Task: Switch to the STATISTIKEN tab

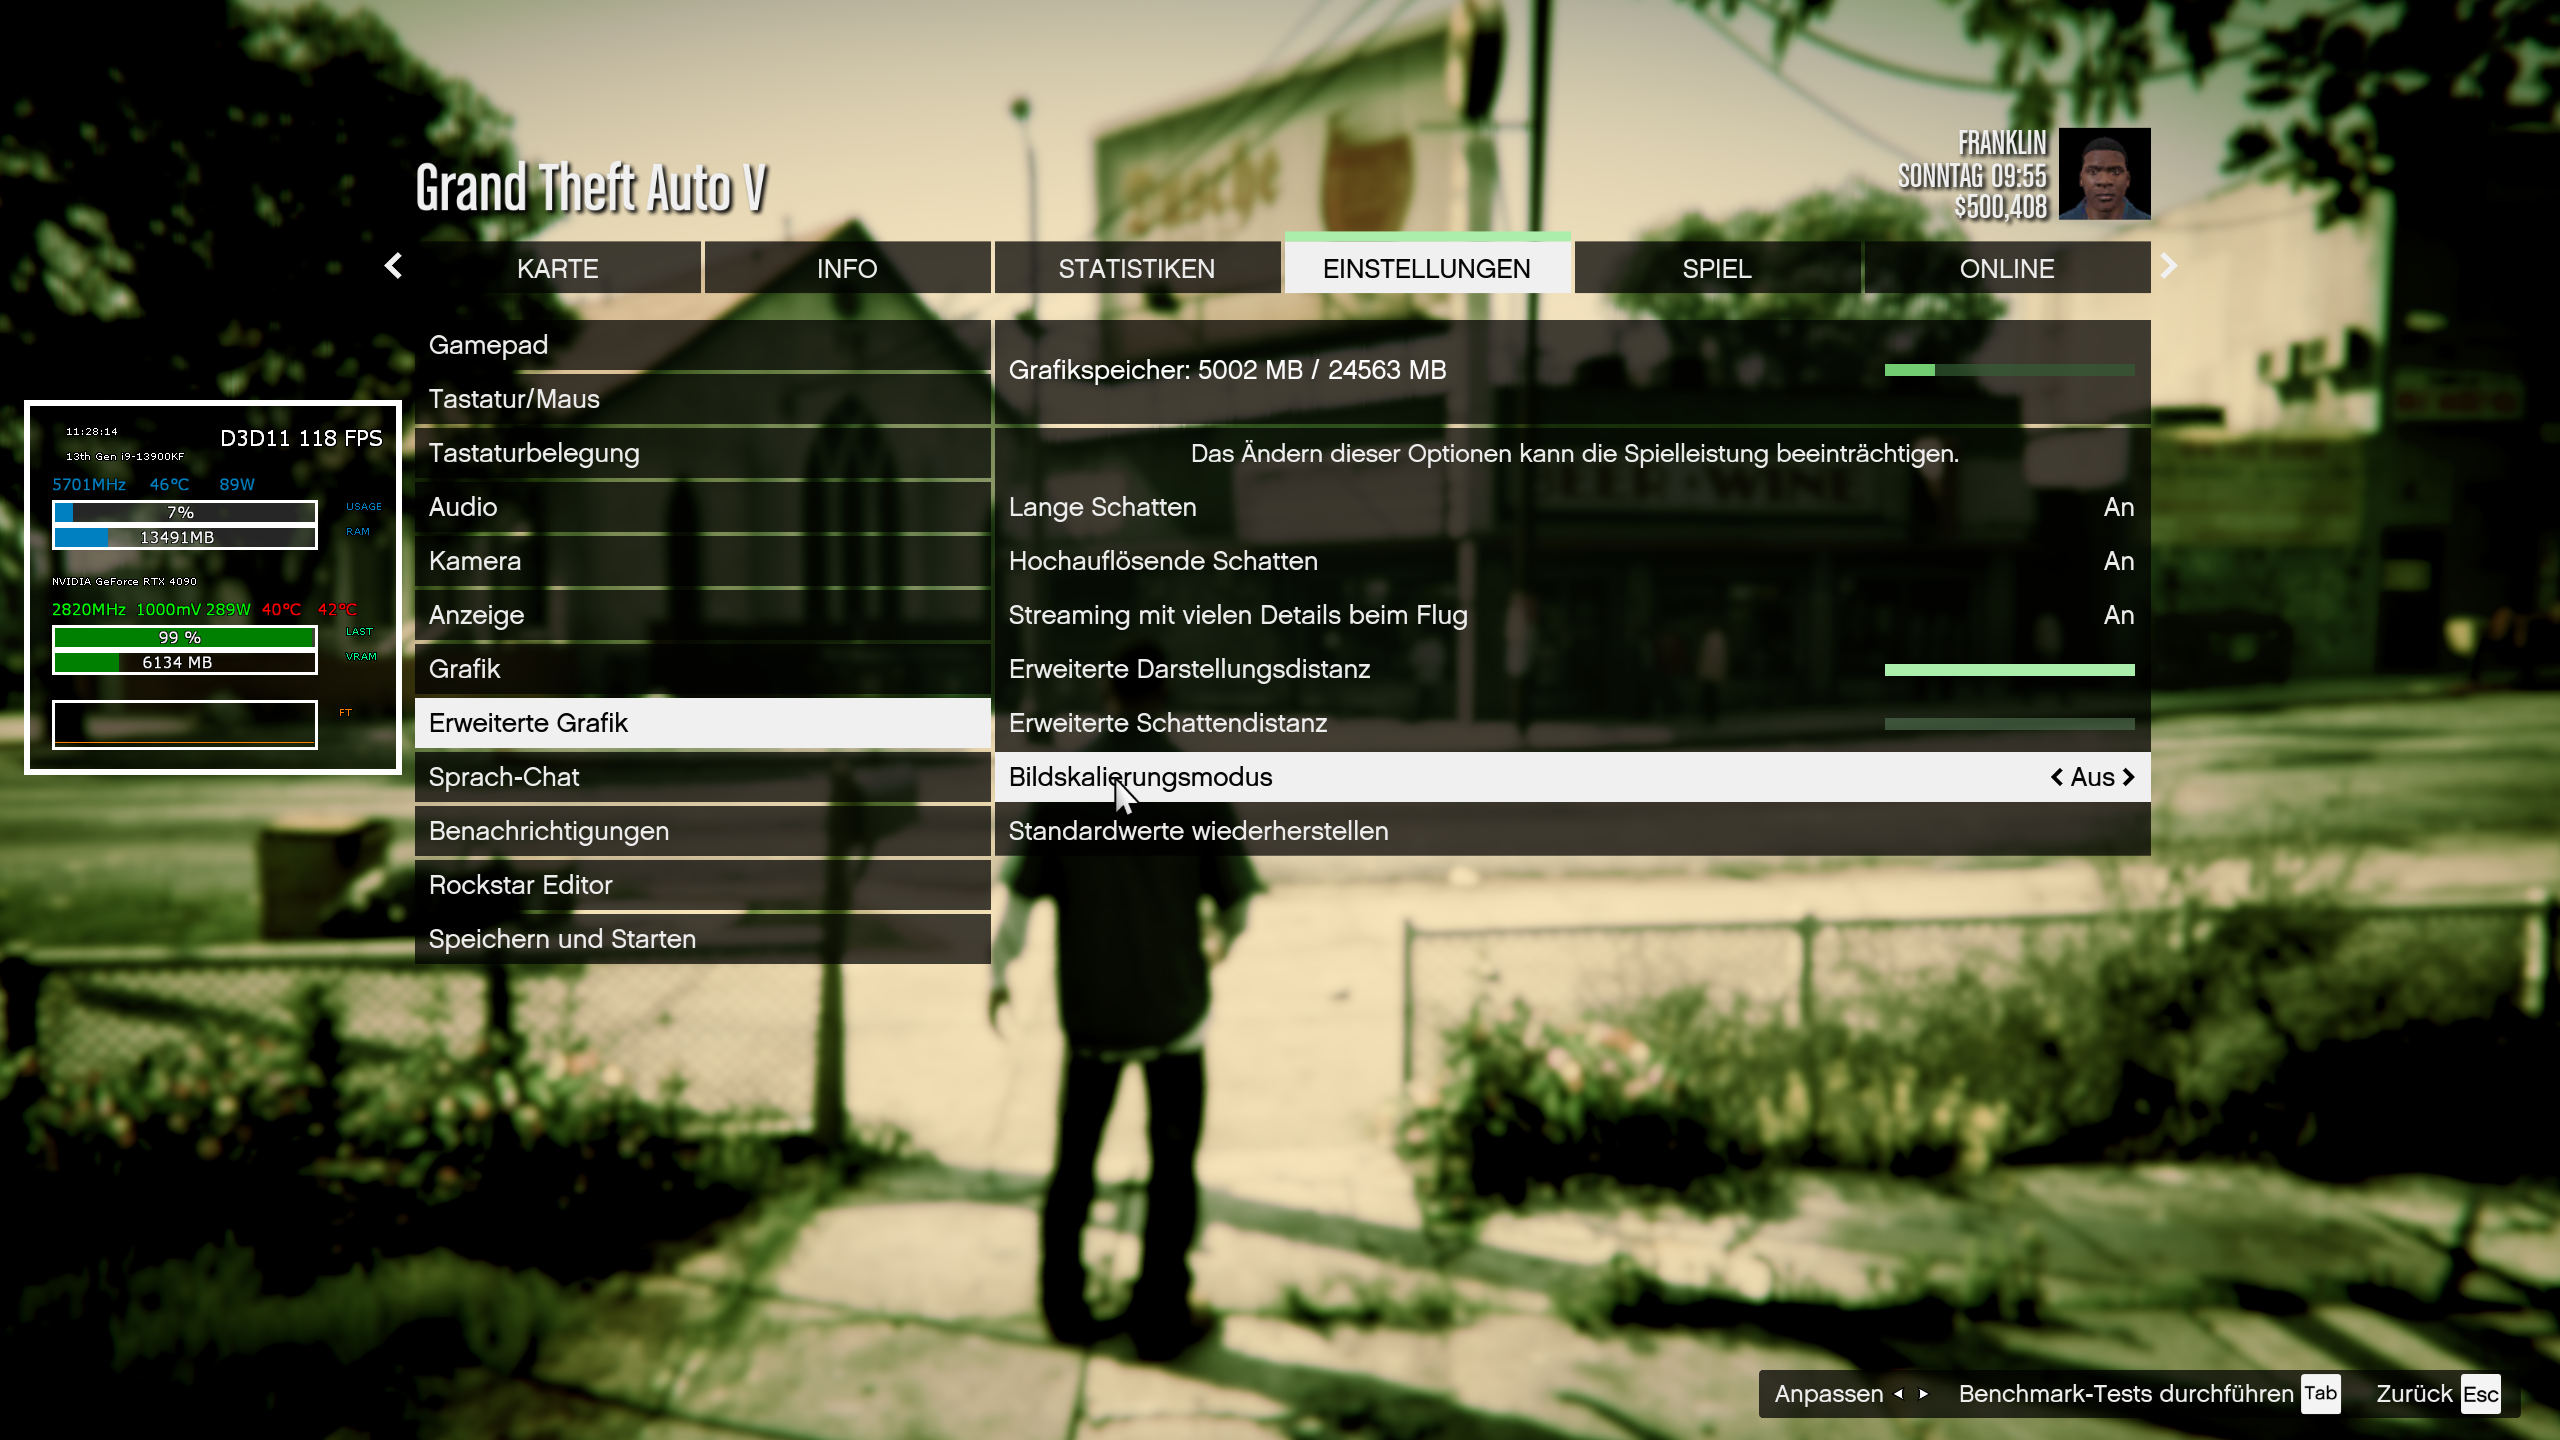Action: pos(1137,267)
